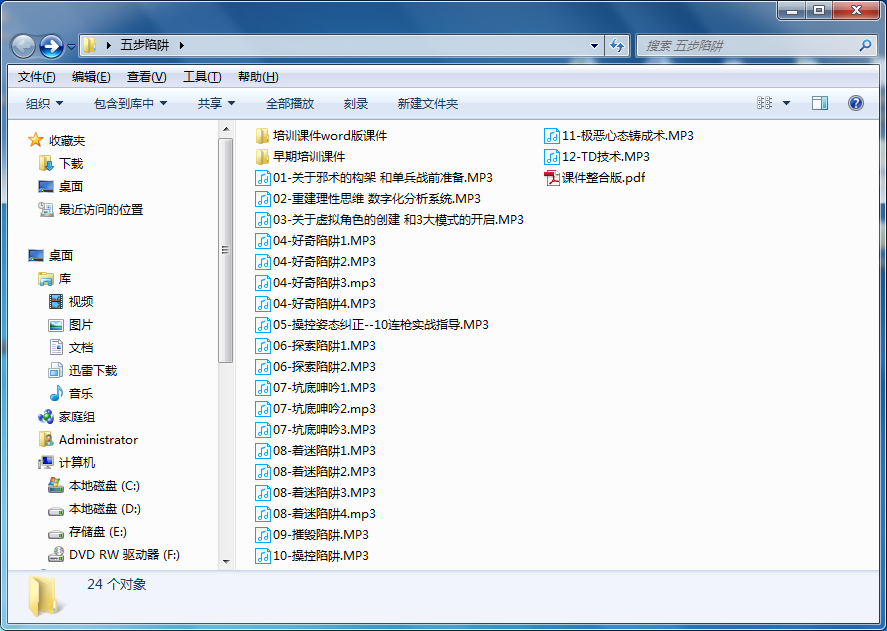Open the 工具(T) menu

202,76
